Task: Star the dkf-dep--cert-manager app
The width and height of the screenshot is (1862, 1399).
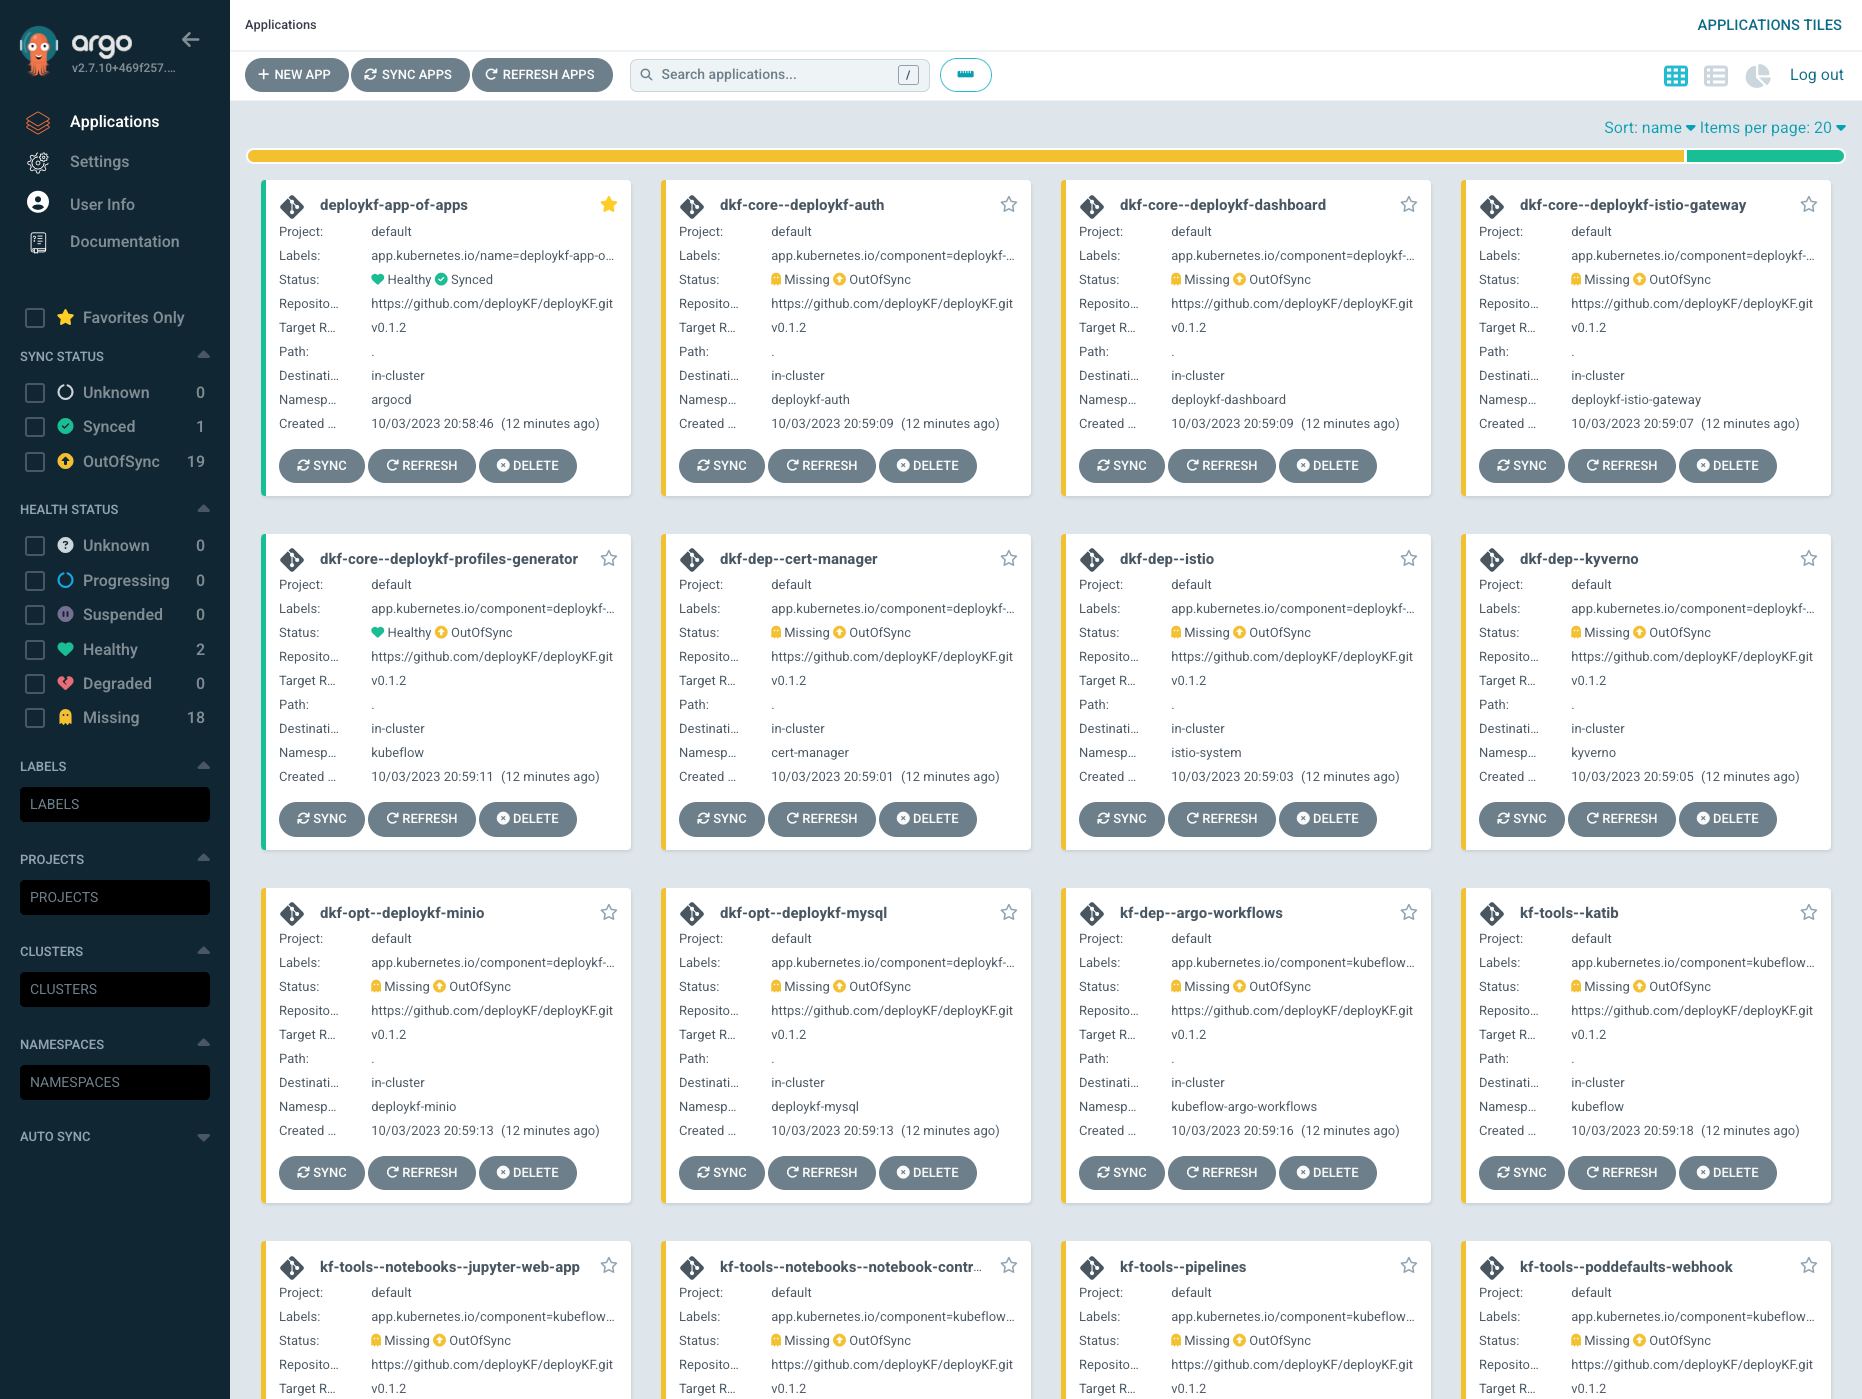Action: [x=1009, y=559]
